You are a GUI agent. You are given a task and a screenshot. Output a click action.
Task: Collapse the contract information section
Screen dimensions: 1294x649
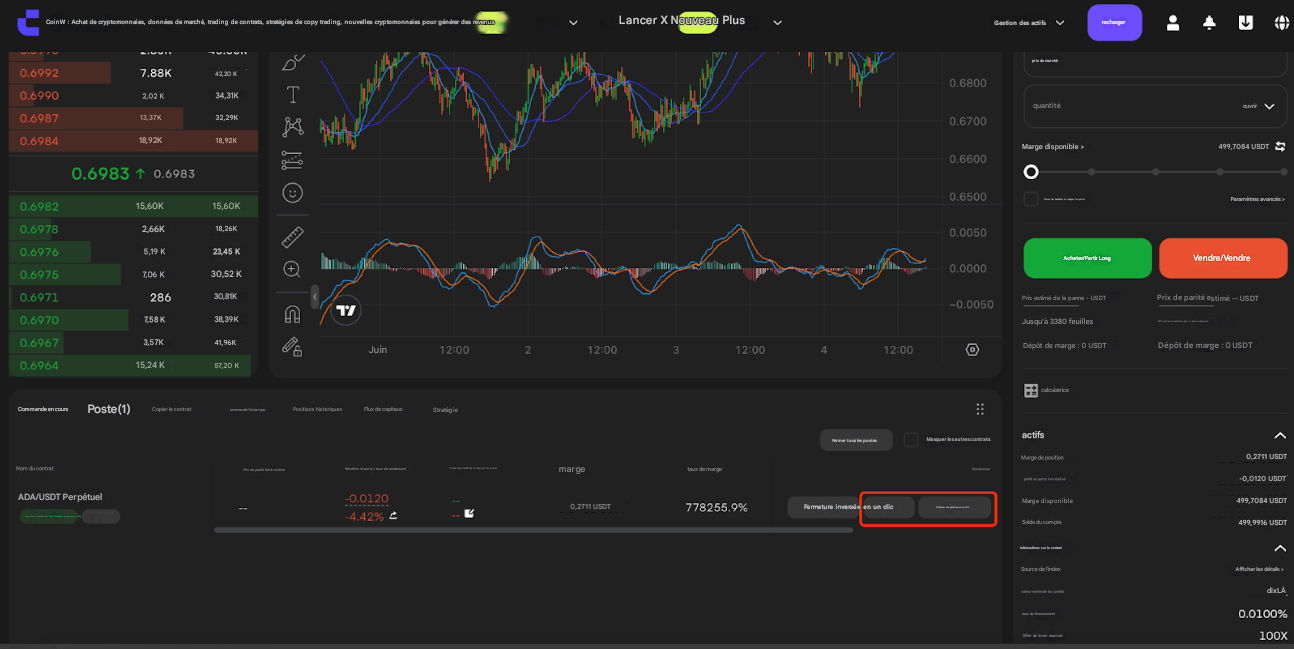pyautogui.click(x=1280, y=548)
